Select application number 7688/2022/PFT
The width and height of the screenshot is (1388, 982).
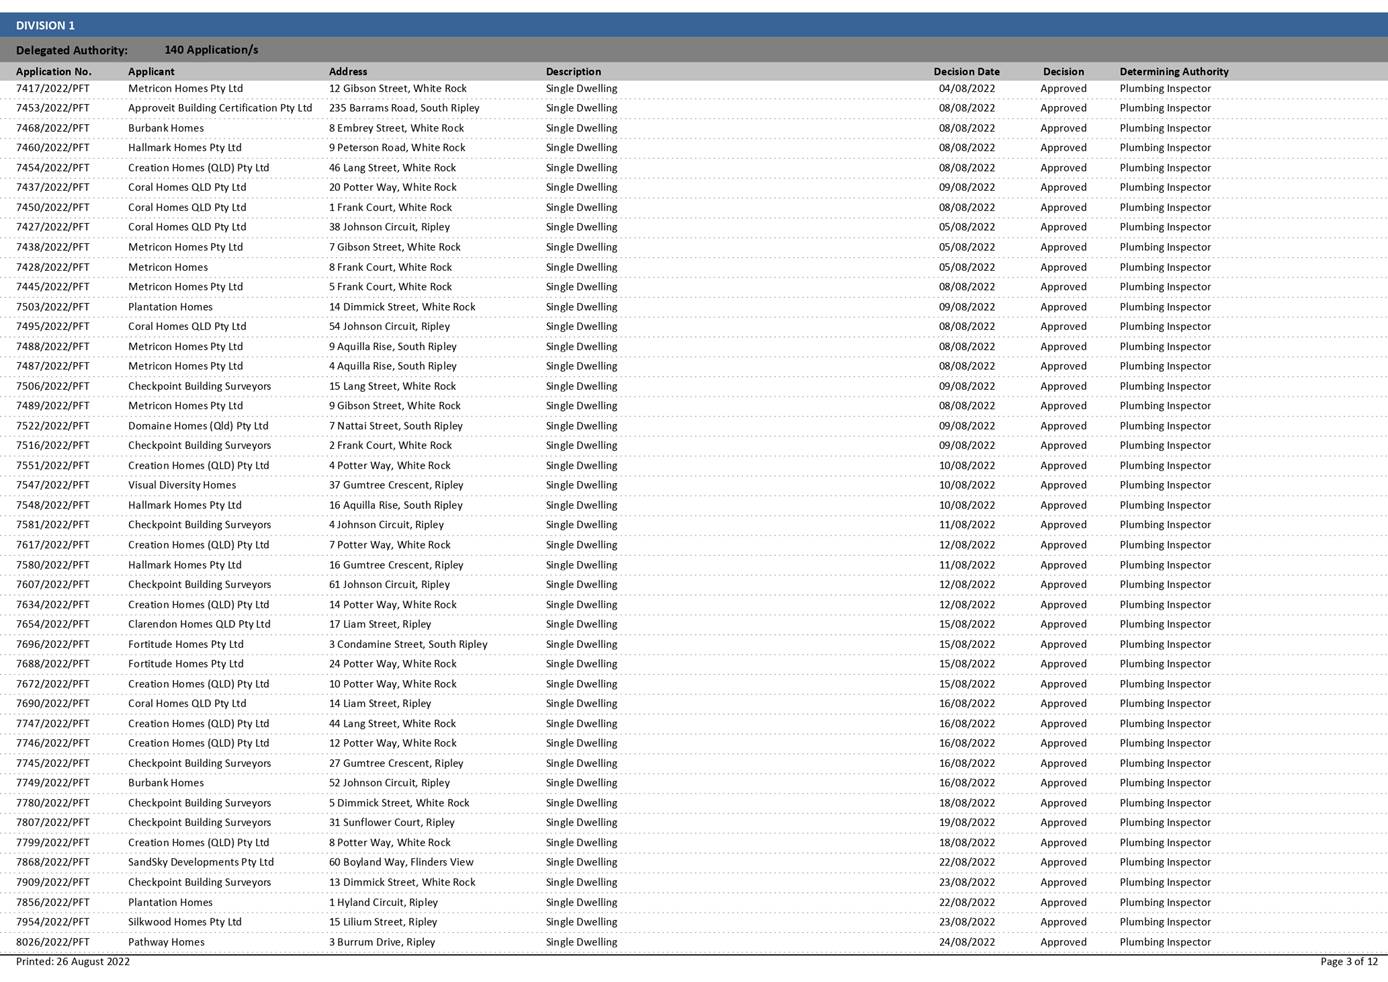pos(53,664)
